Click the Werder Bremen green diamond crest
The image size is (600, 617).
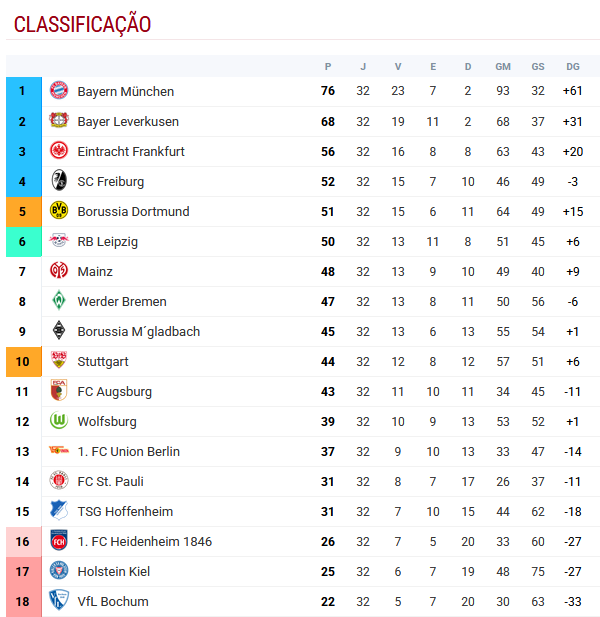(x=59, y=301)
